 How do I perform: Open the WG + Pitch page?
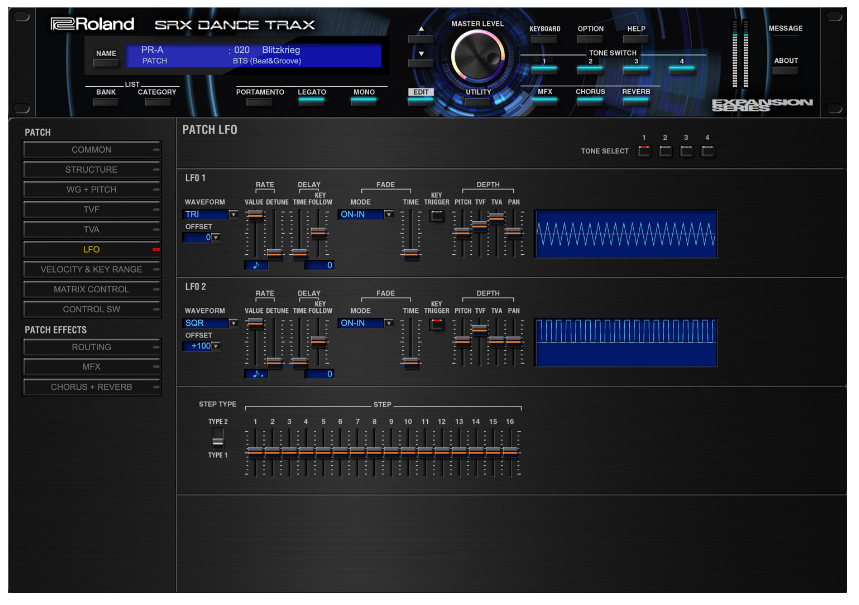coord(91,190)
